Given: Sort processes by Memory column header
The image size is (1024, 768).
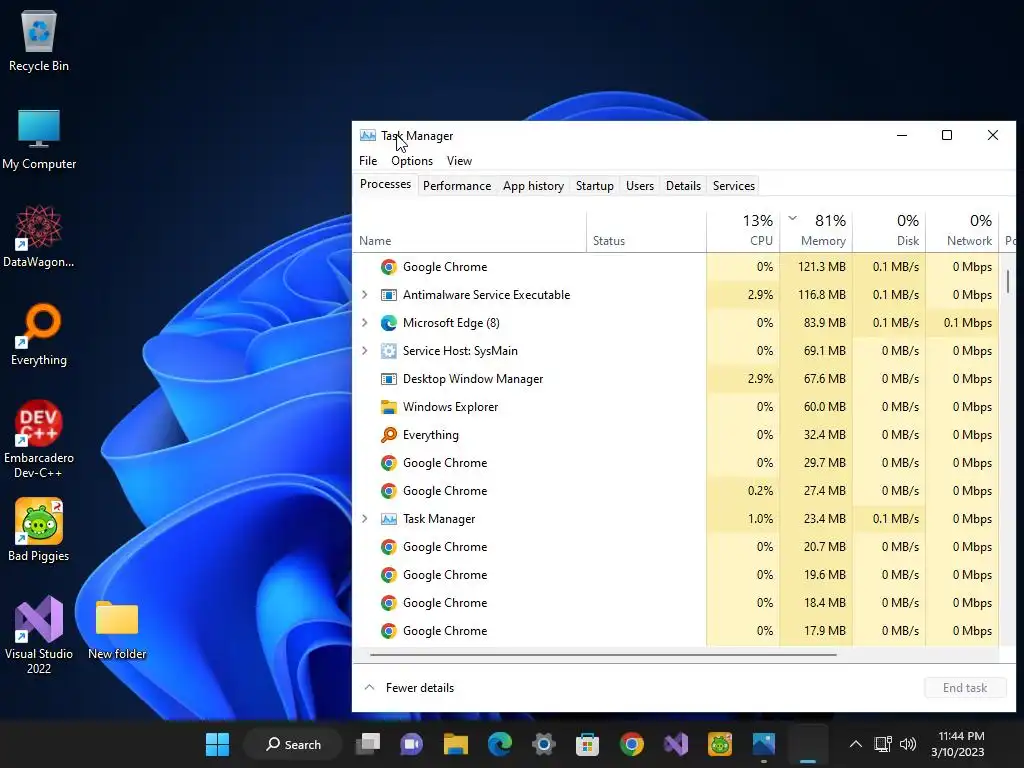Looking at the screenshot, I should [816, 232].
